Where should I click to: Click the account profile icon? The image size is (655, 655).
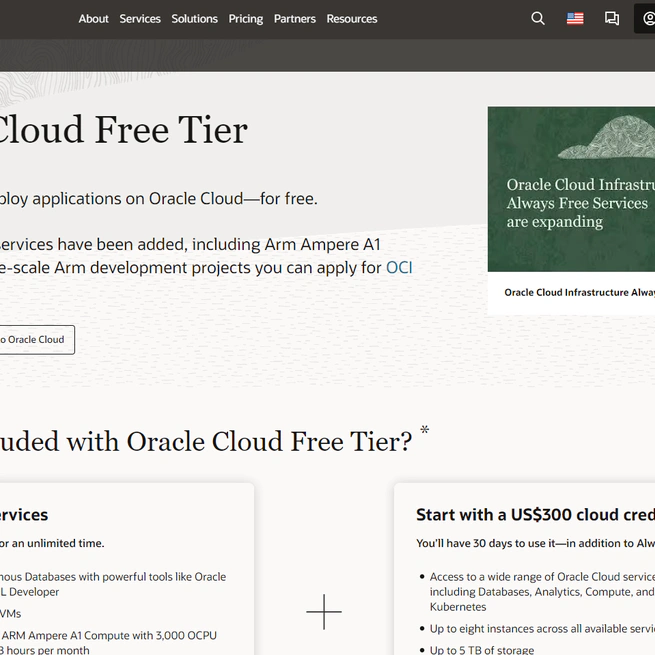coord(647,18)
